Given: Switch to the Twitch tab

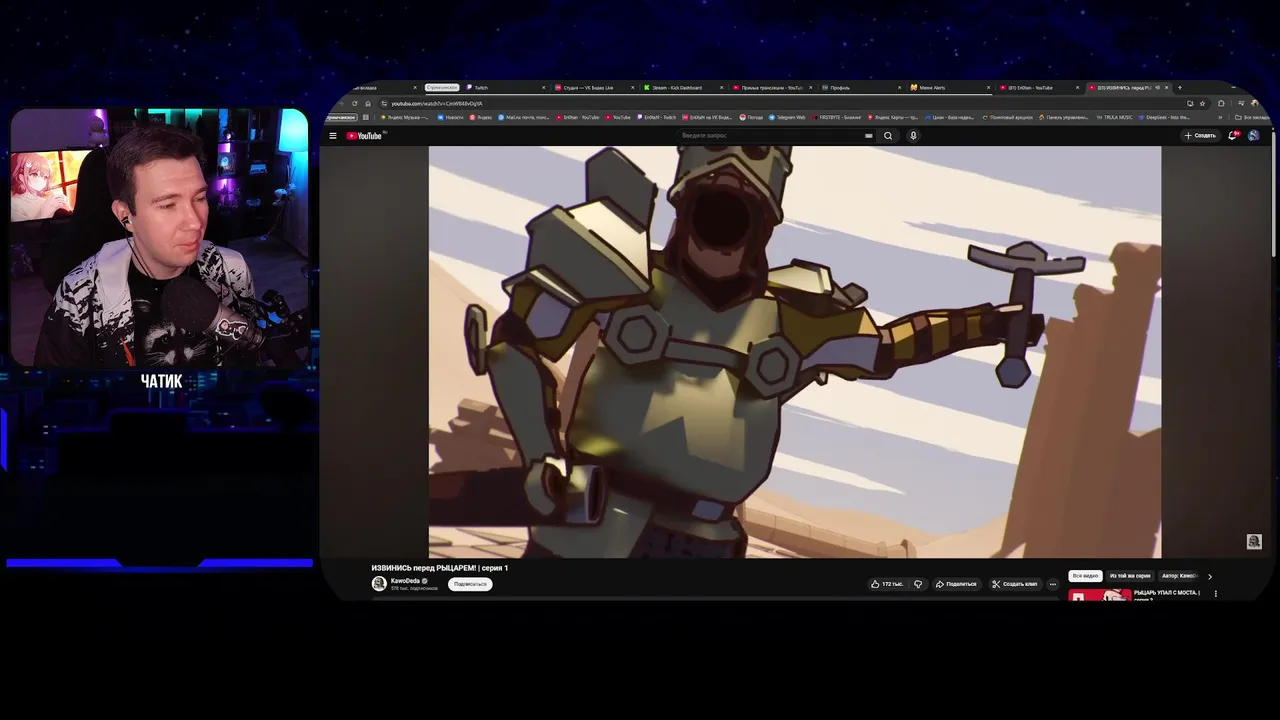Looking at the screenshot, I should coord(503,87).
